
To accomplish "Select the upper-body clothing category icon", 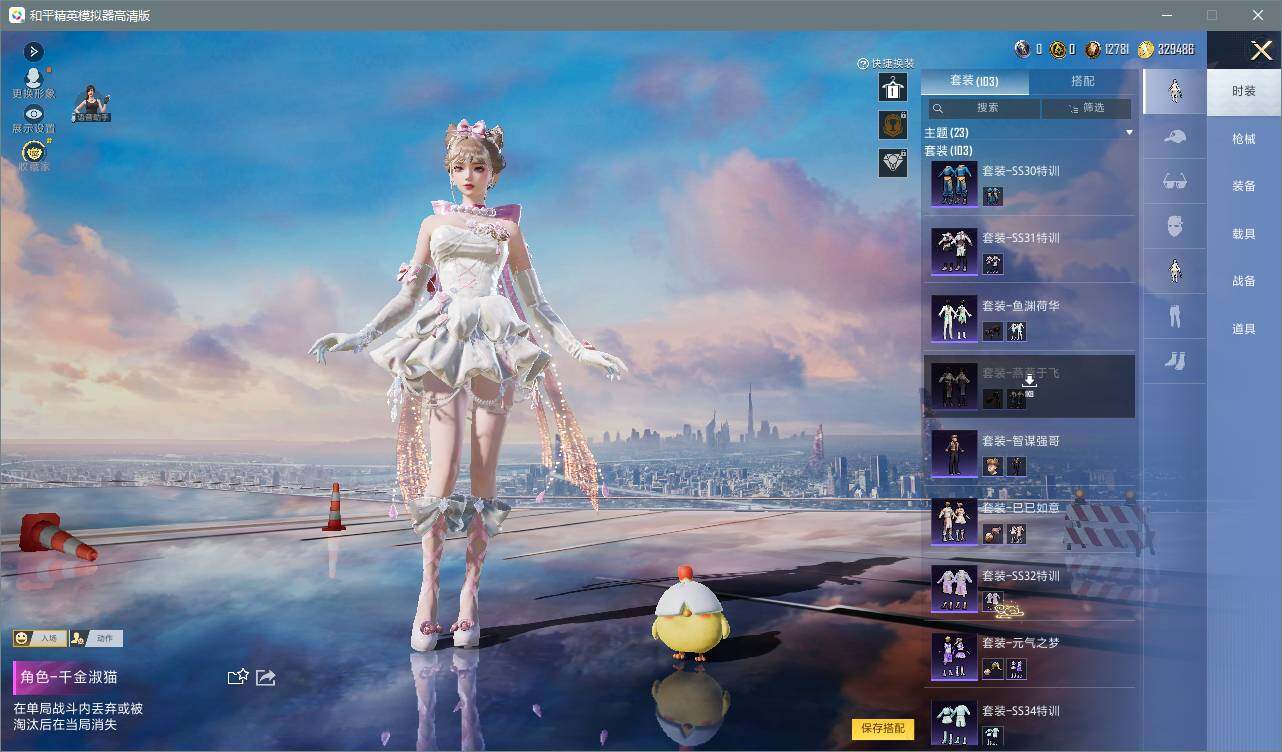I will pos(1175,271).
